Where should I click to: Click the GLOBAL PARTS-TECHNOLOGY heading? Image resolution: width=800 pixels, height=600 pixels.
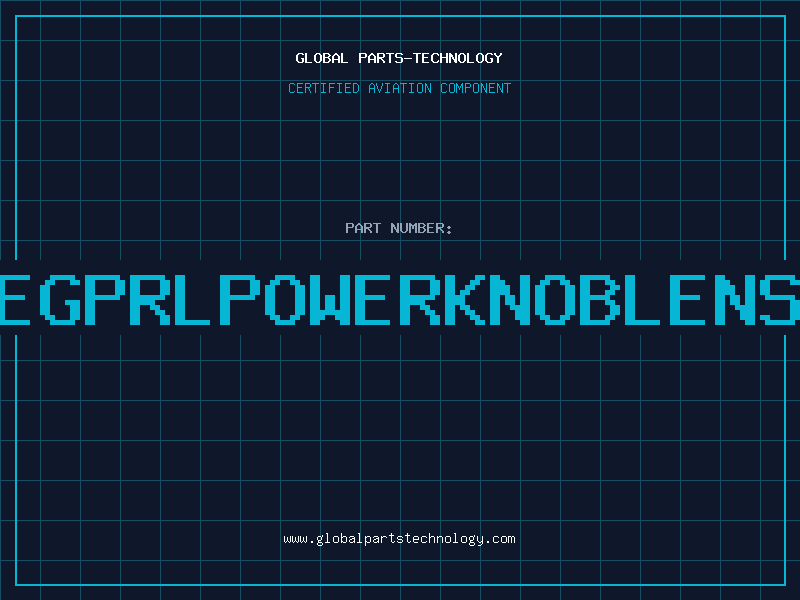(x=399, y=58)
